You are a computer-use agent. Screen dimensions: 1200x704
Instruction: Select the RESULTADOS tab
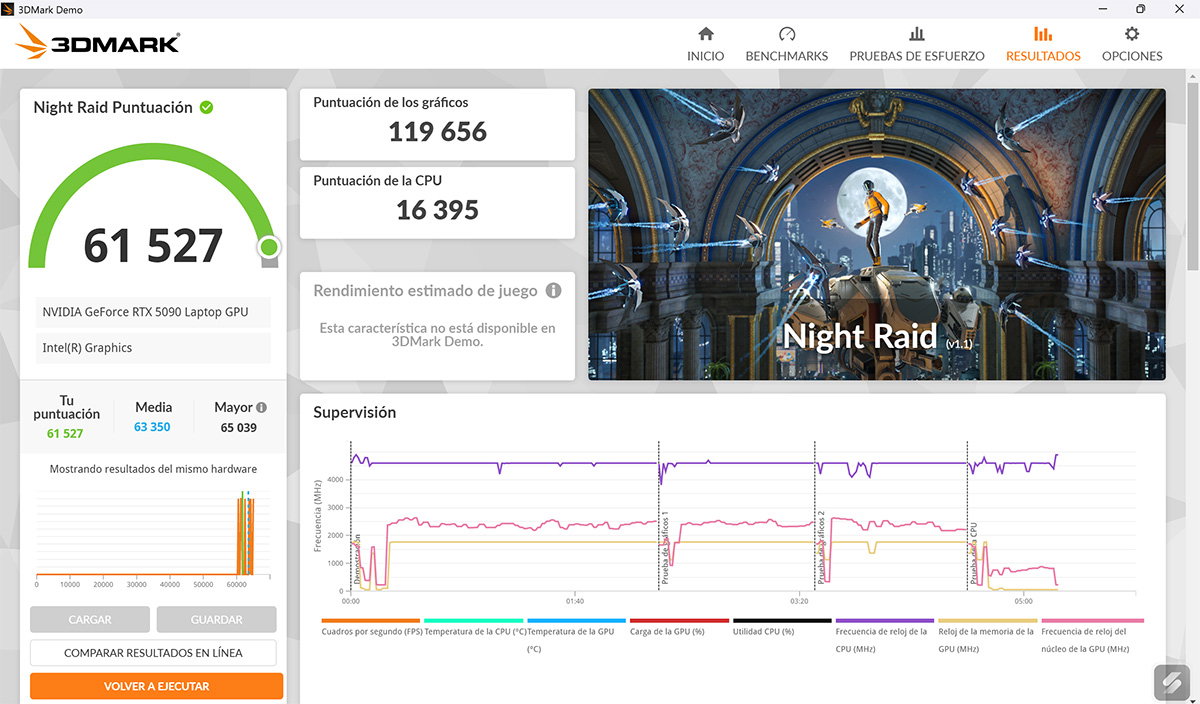click(x=1043, y=44)
